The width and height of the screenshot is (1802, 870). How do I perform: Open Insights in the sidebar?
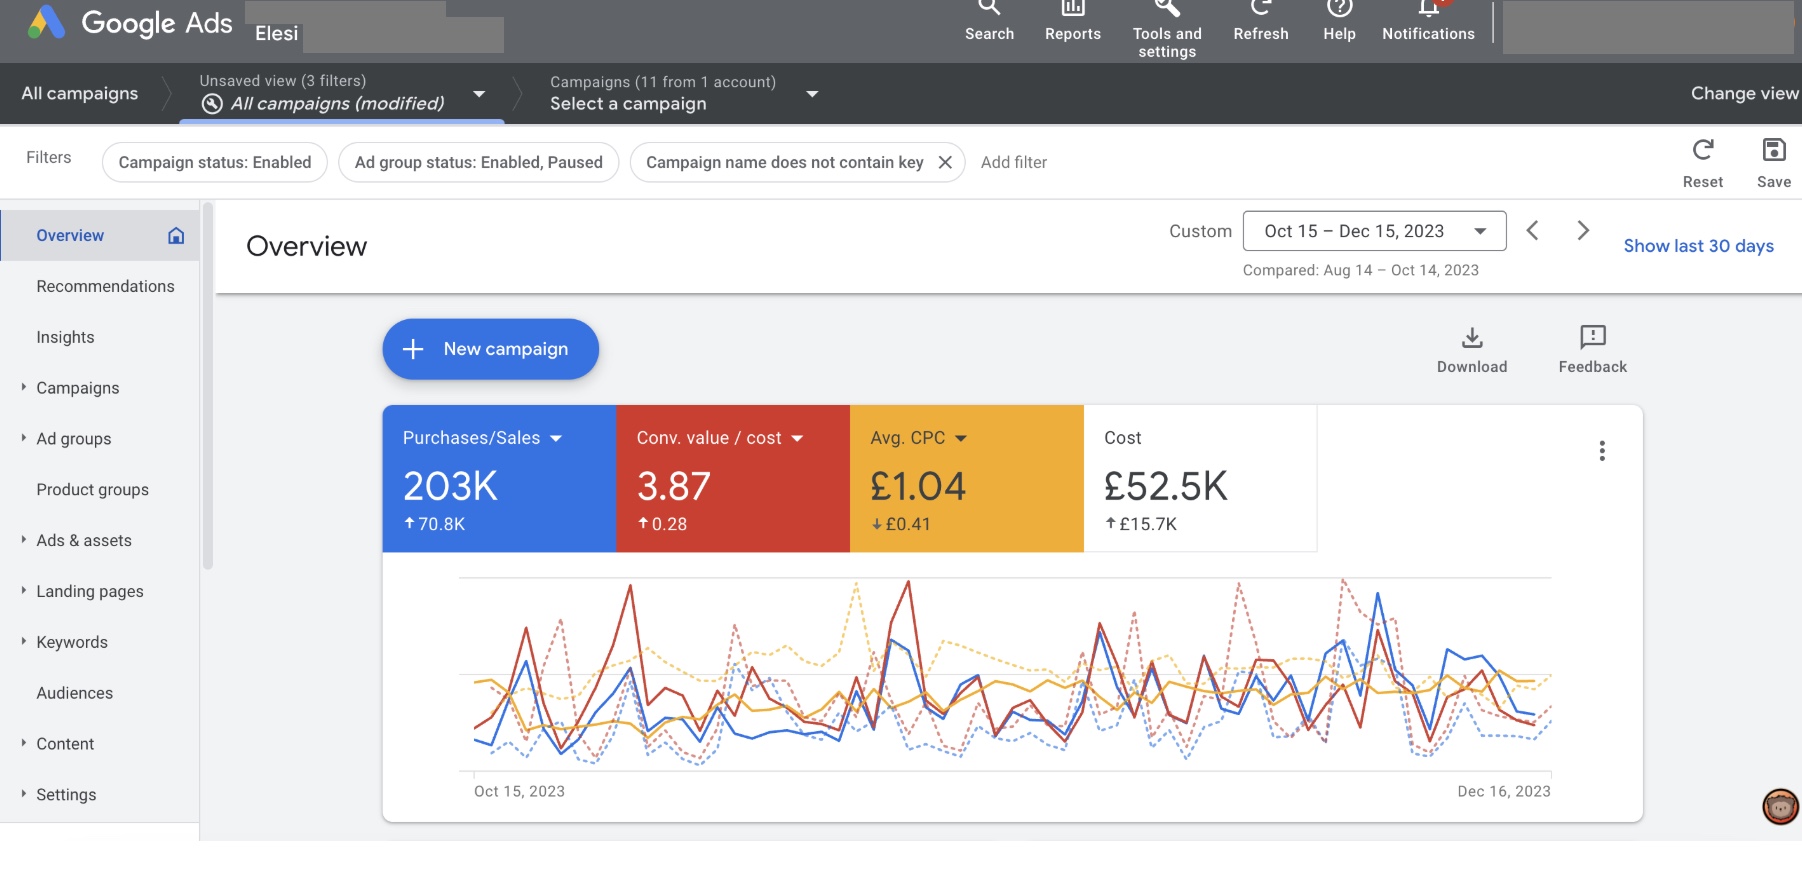coord(65,337)
